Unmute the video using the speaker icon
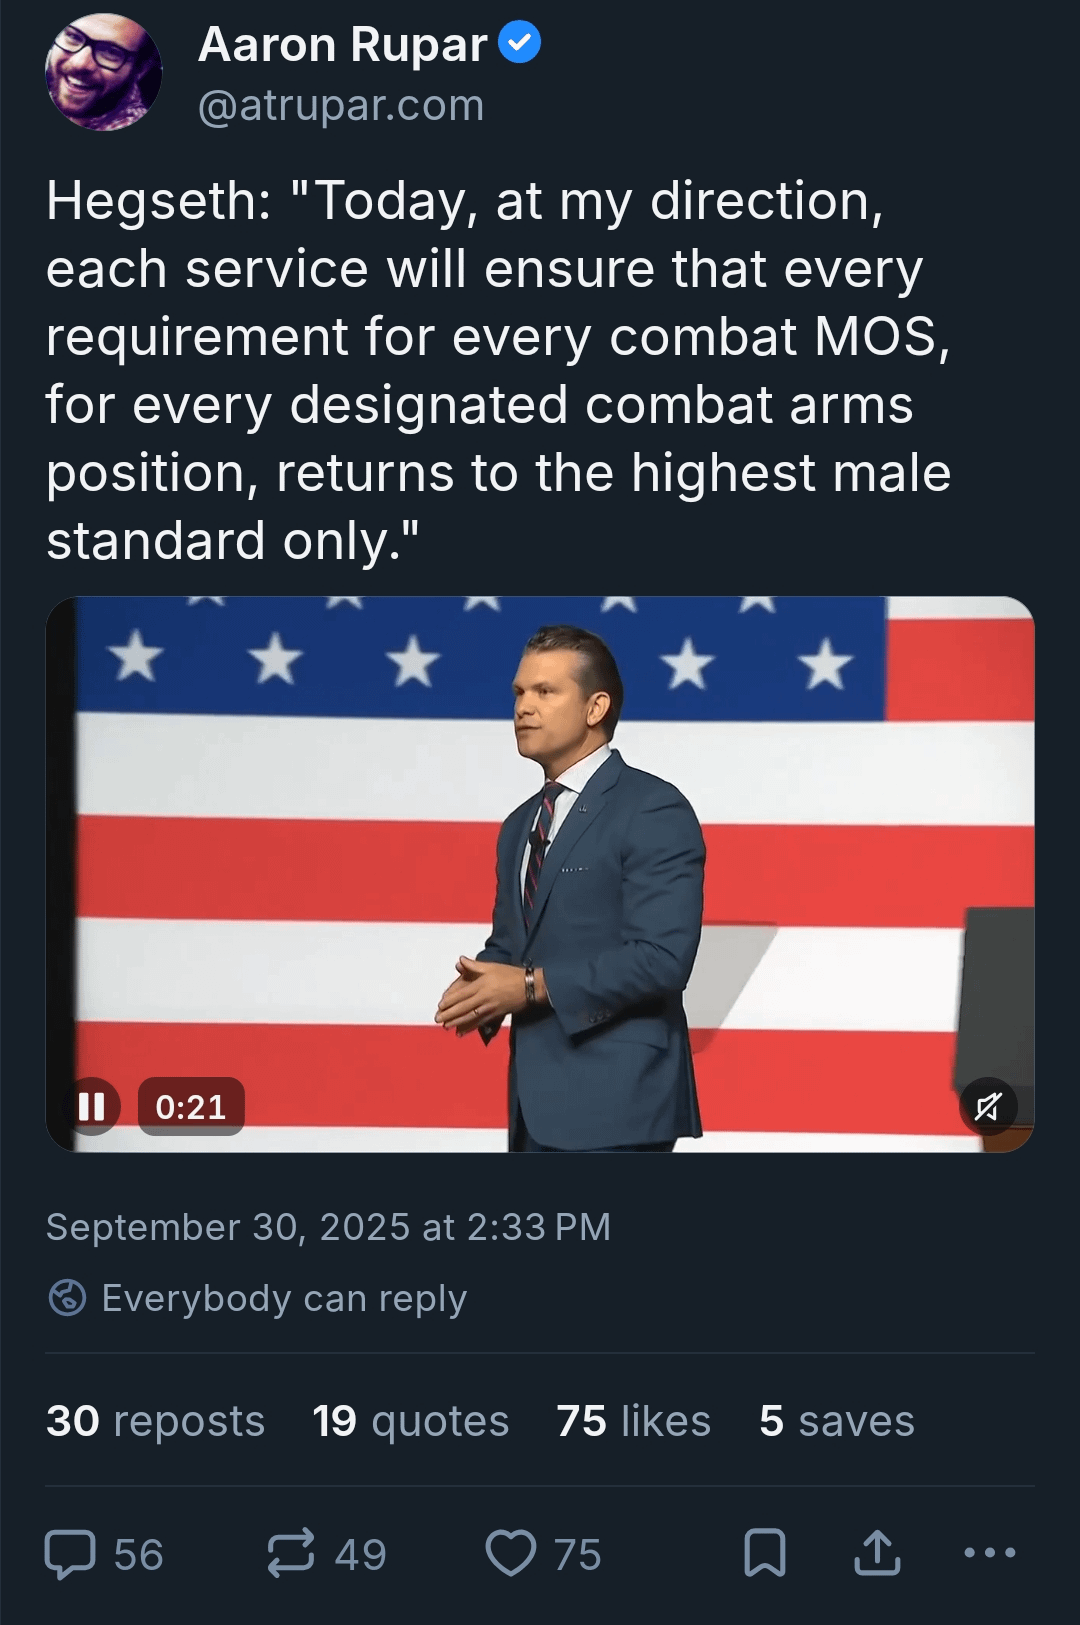The width and height of the screenshot is (1080, 1625). coord(988,1106)
